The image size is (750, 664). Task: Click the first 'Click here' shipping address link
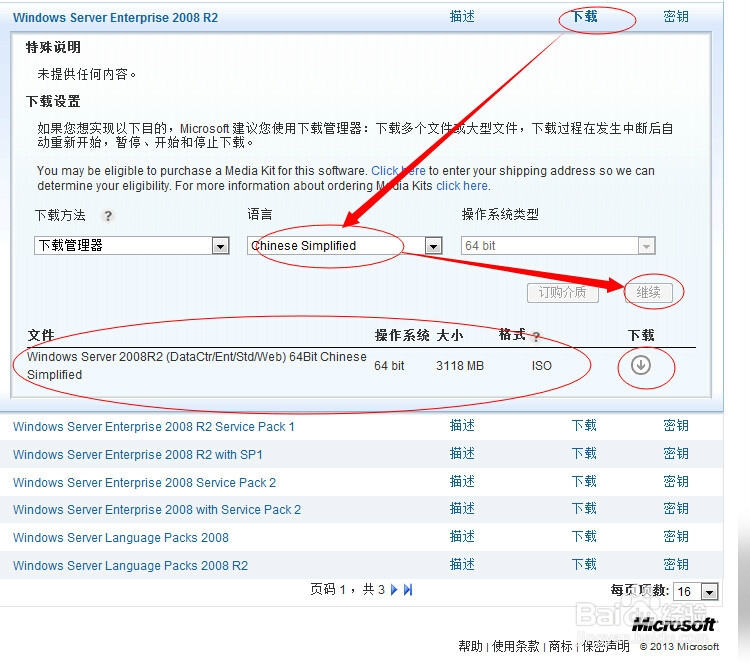(x=398, y=171)
